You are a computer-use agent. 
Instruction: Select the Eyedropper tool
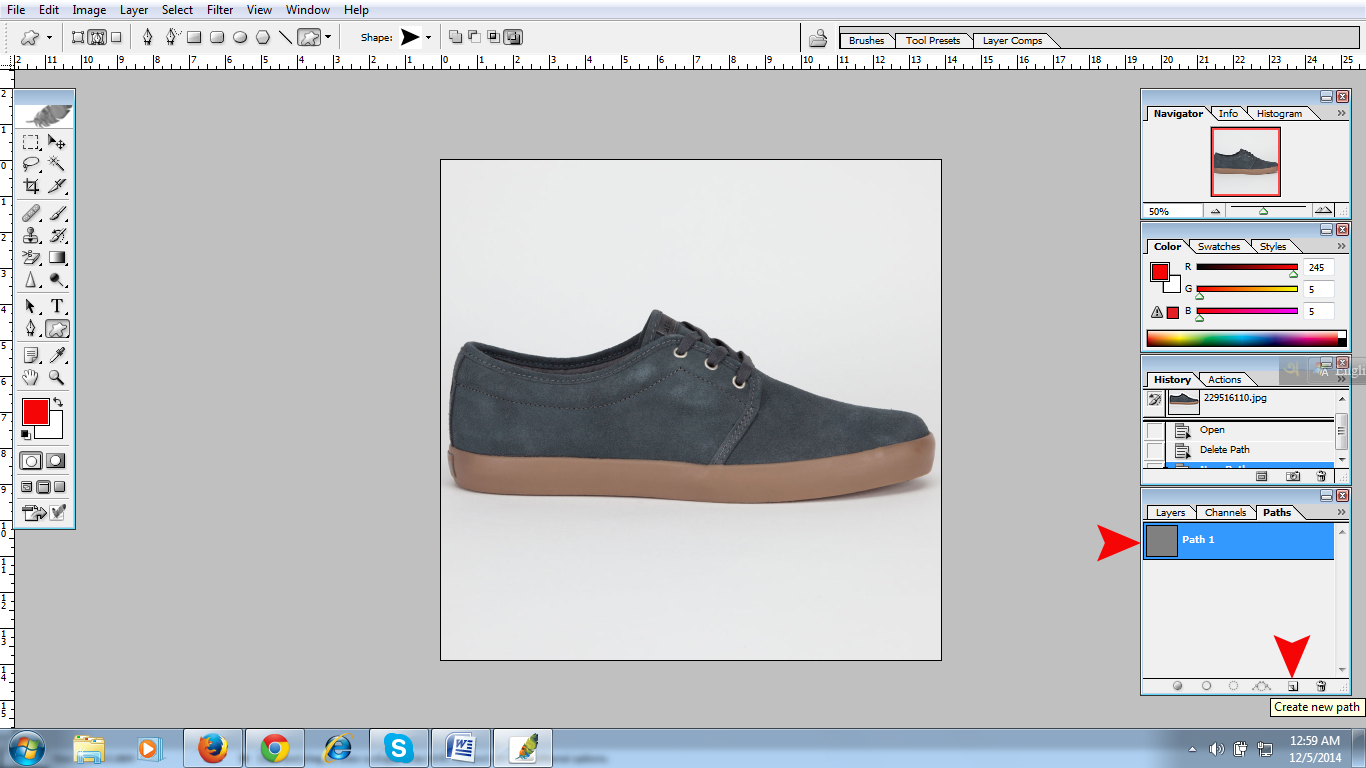pyautogui.click(x=57, y=355)
